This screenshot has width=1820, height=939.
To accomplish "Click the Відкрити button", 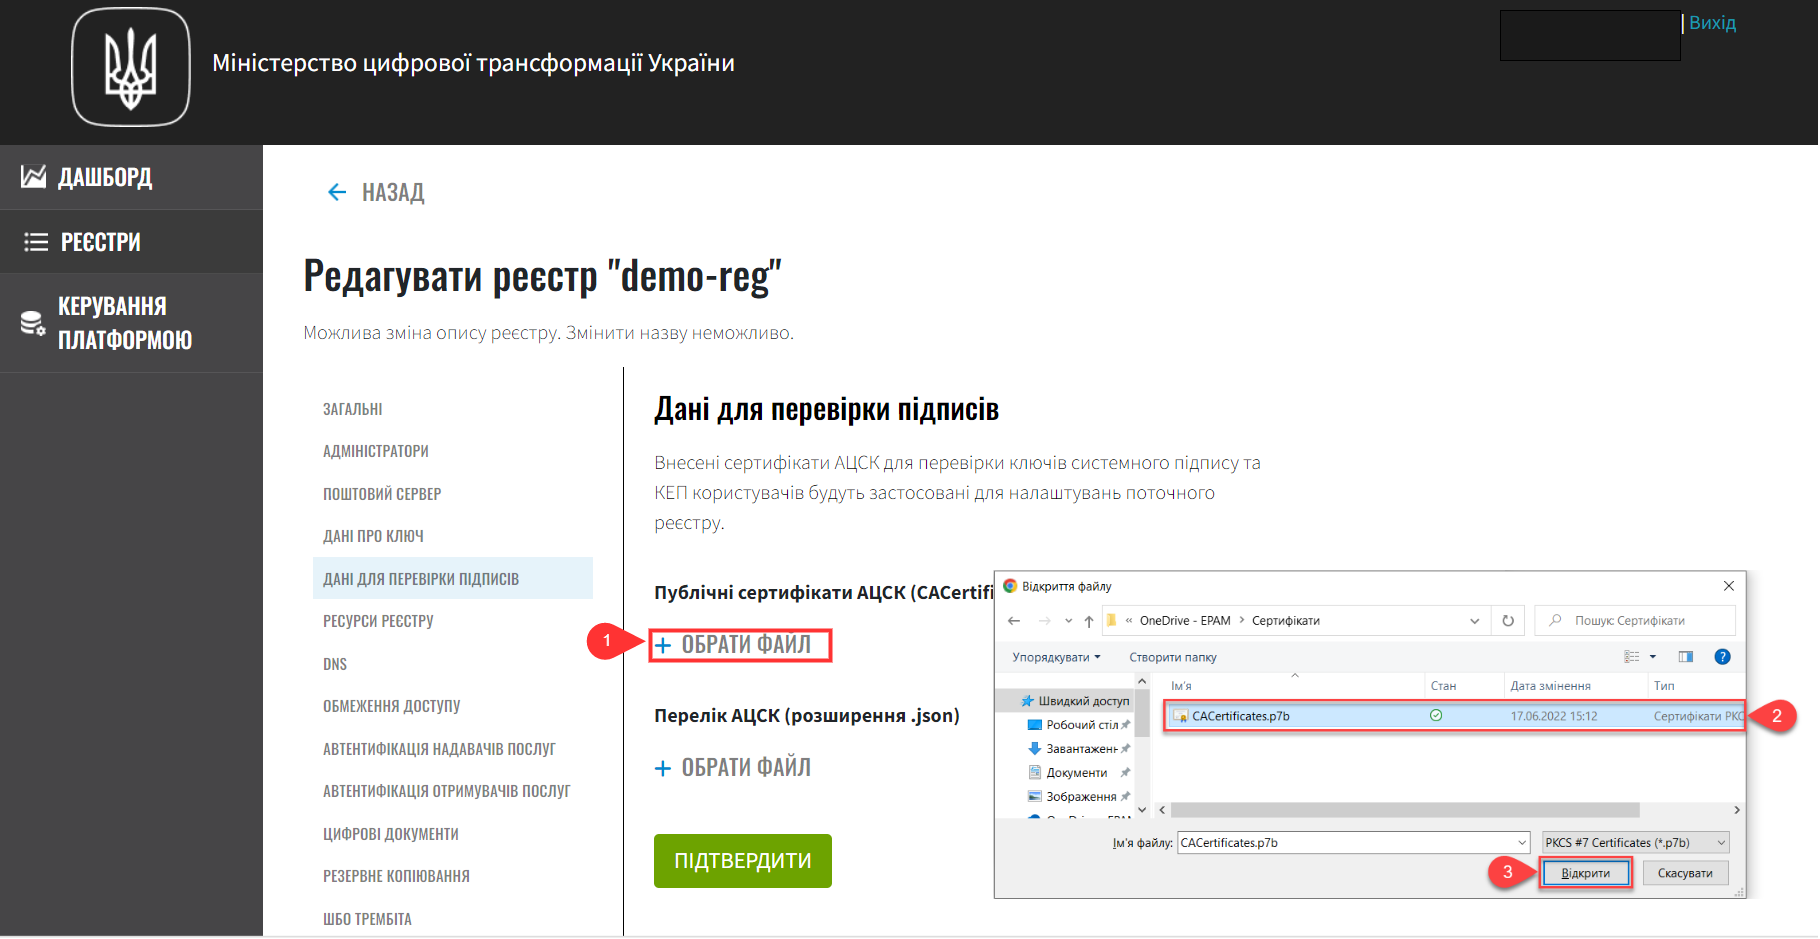I will (1585, 873).
